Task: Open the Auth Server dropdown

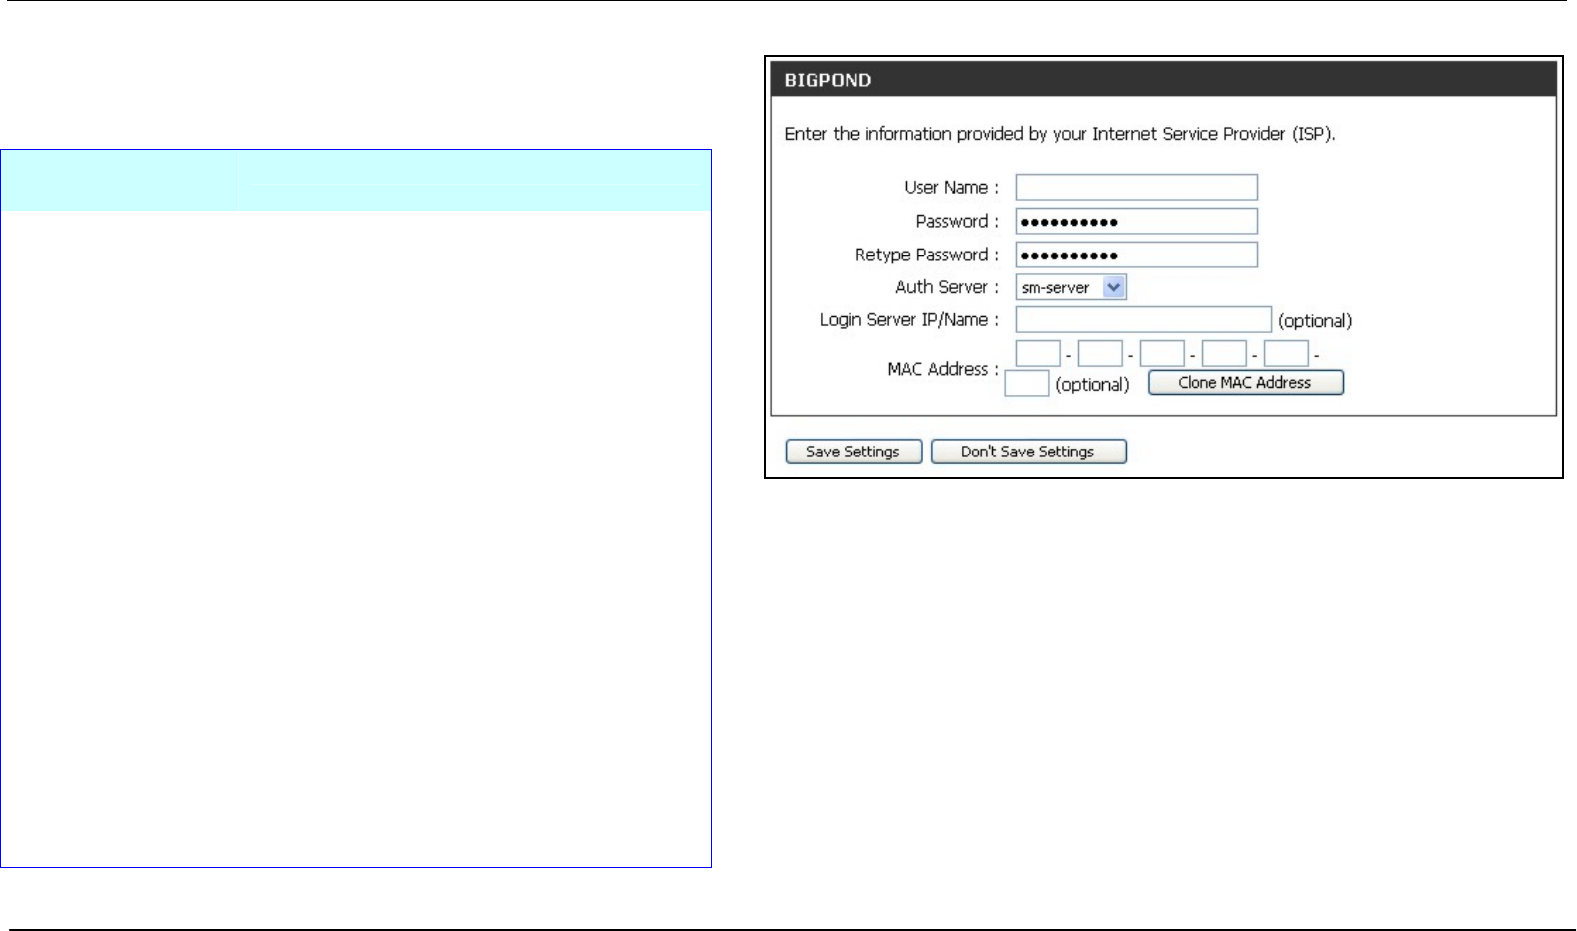Action: click(x=1071, y=287)
